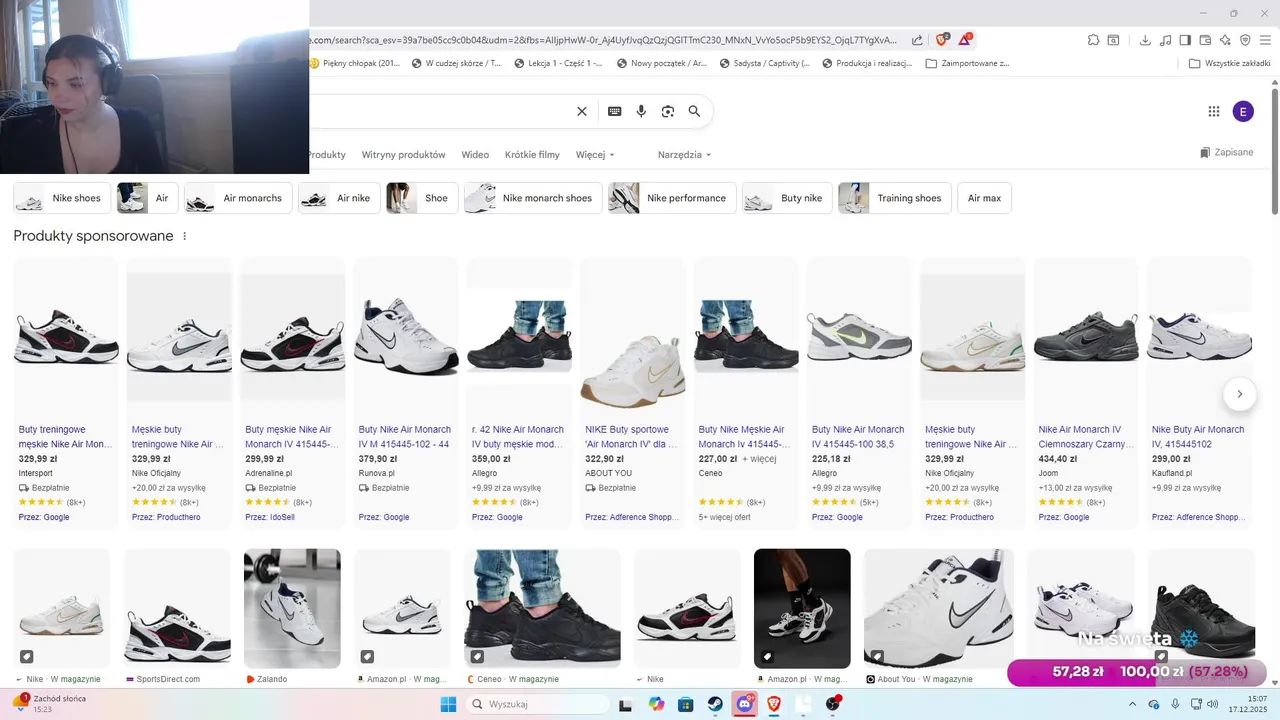The height and width of the screenshot is (720, 1280).
Task: Click the Windows taskbar 'Wyszukaj' search box
Action: 537,704
